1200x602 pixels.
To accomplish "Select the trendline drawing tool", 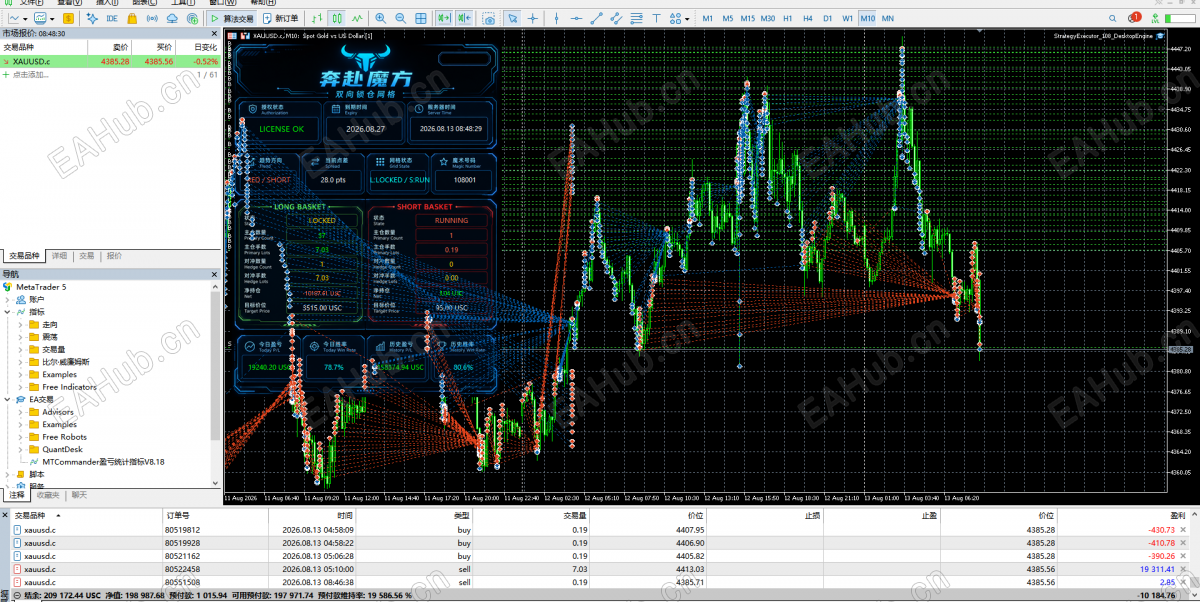I will pos(597,18).
